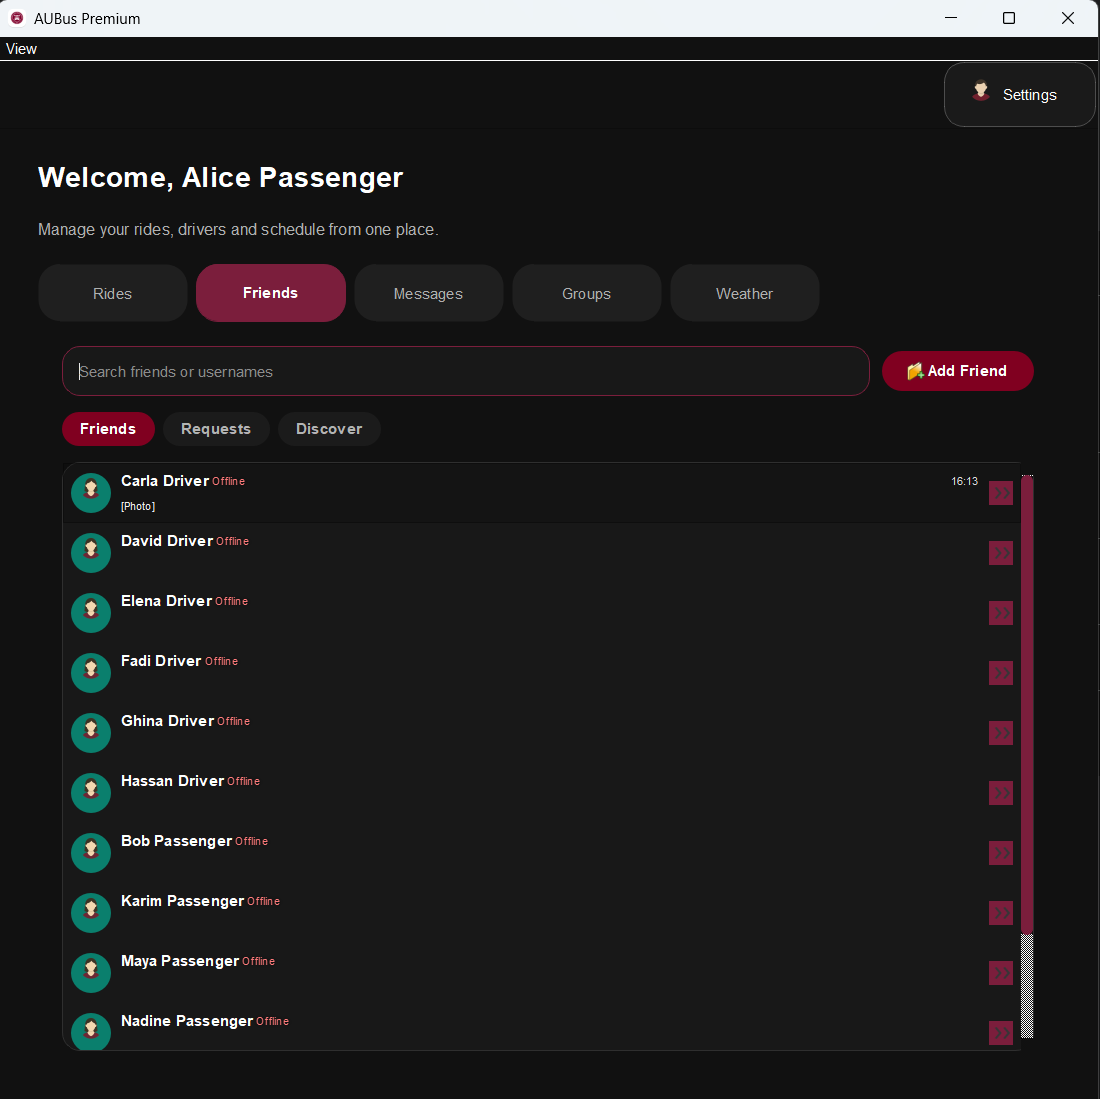Click Nadine Passenger's avatar icon
1100x1099 pixels.
coord(91,1031)
